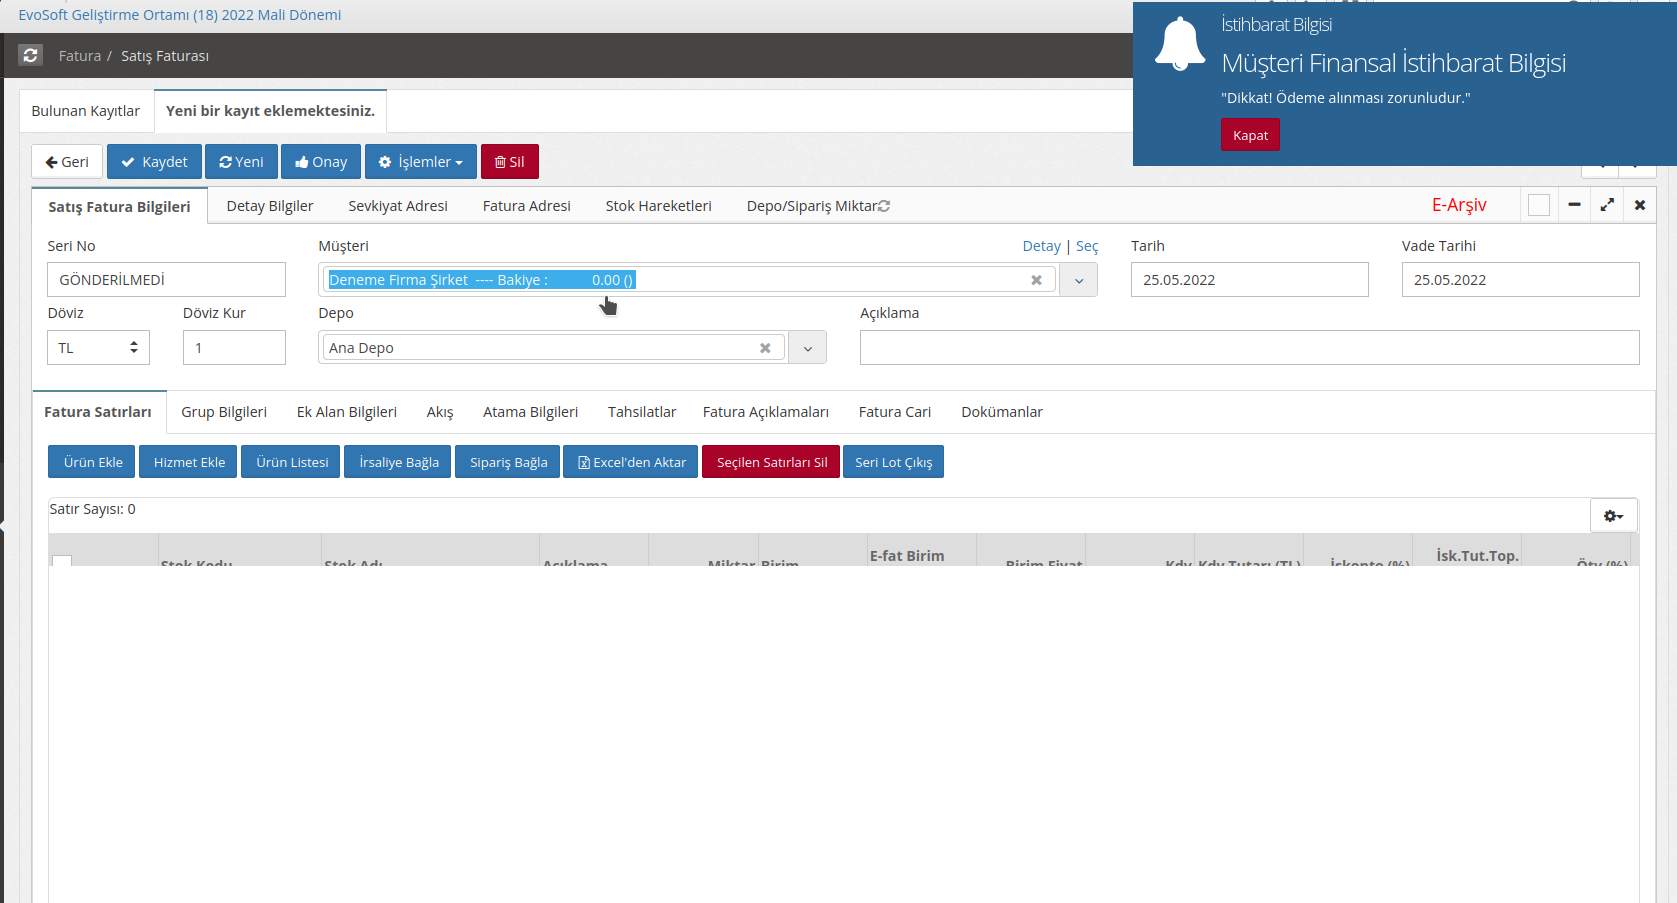Clear the Ana Depo selection with x icon
This screenshot has width=1677, height=903.
(x=765, y=348)
